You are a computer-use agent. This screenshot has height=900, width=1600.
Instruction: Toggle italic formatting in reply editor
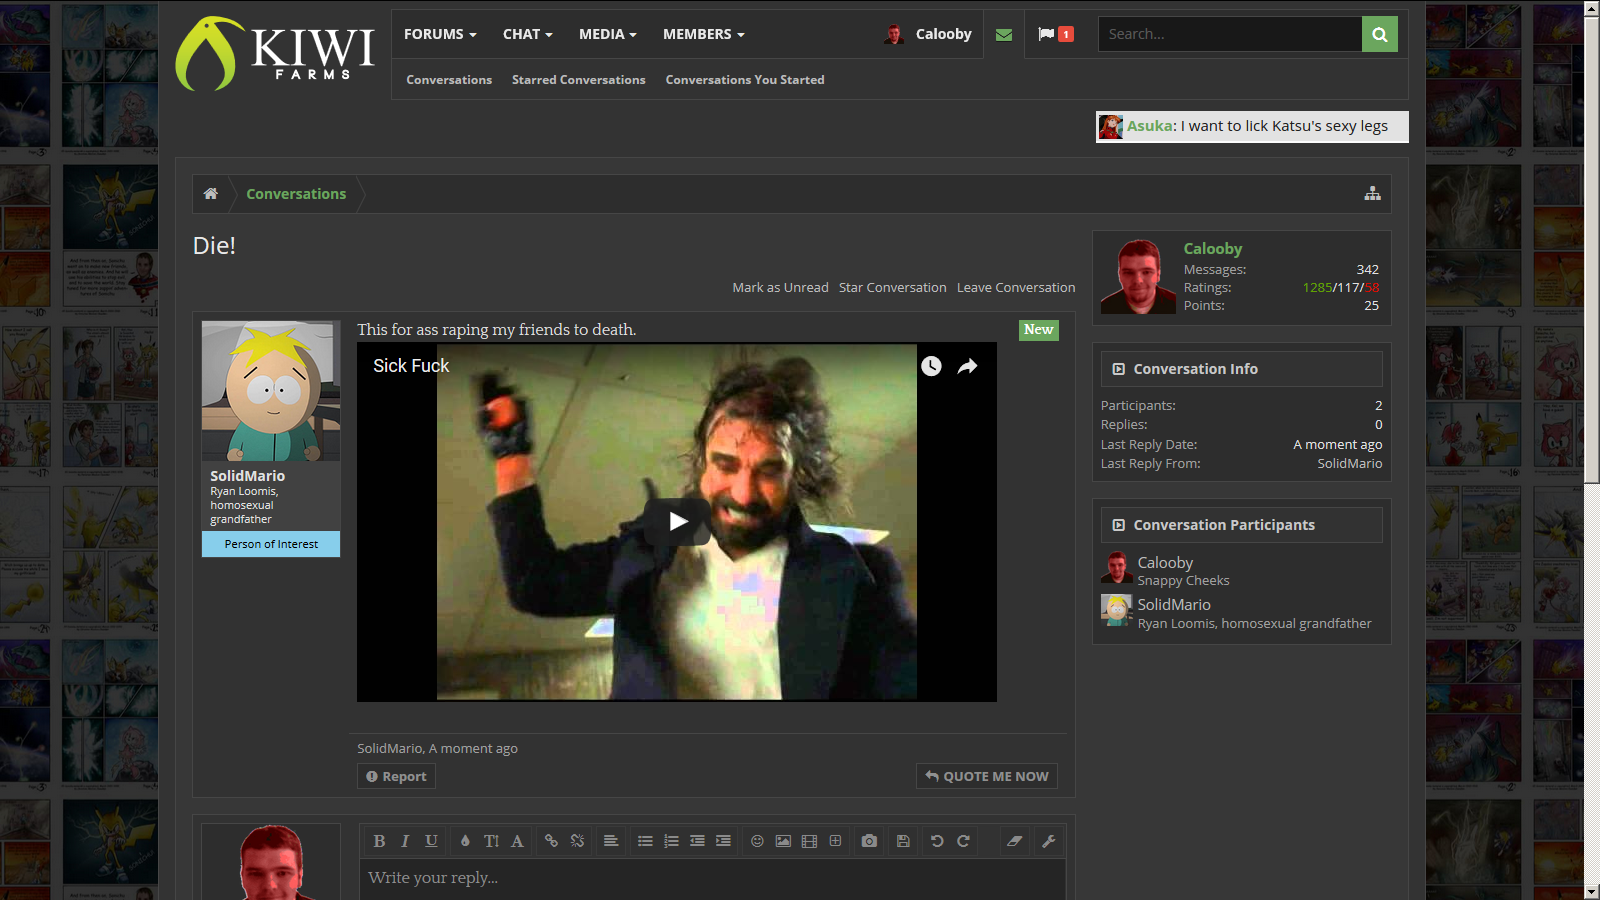pos(405,841)
